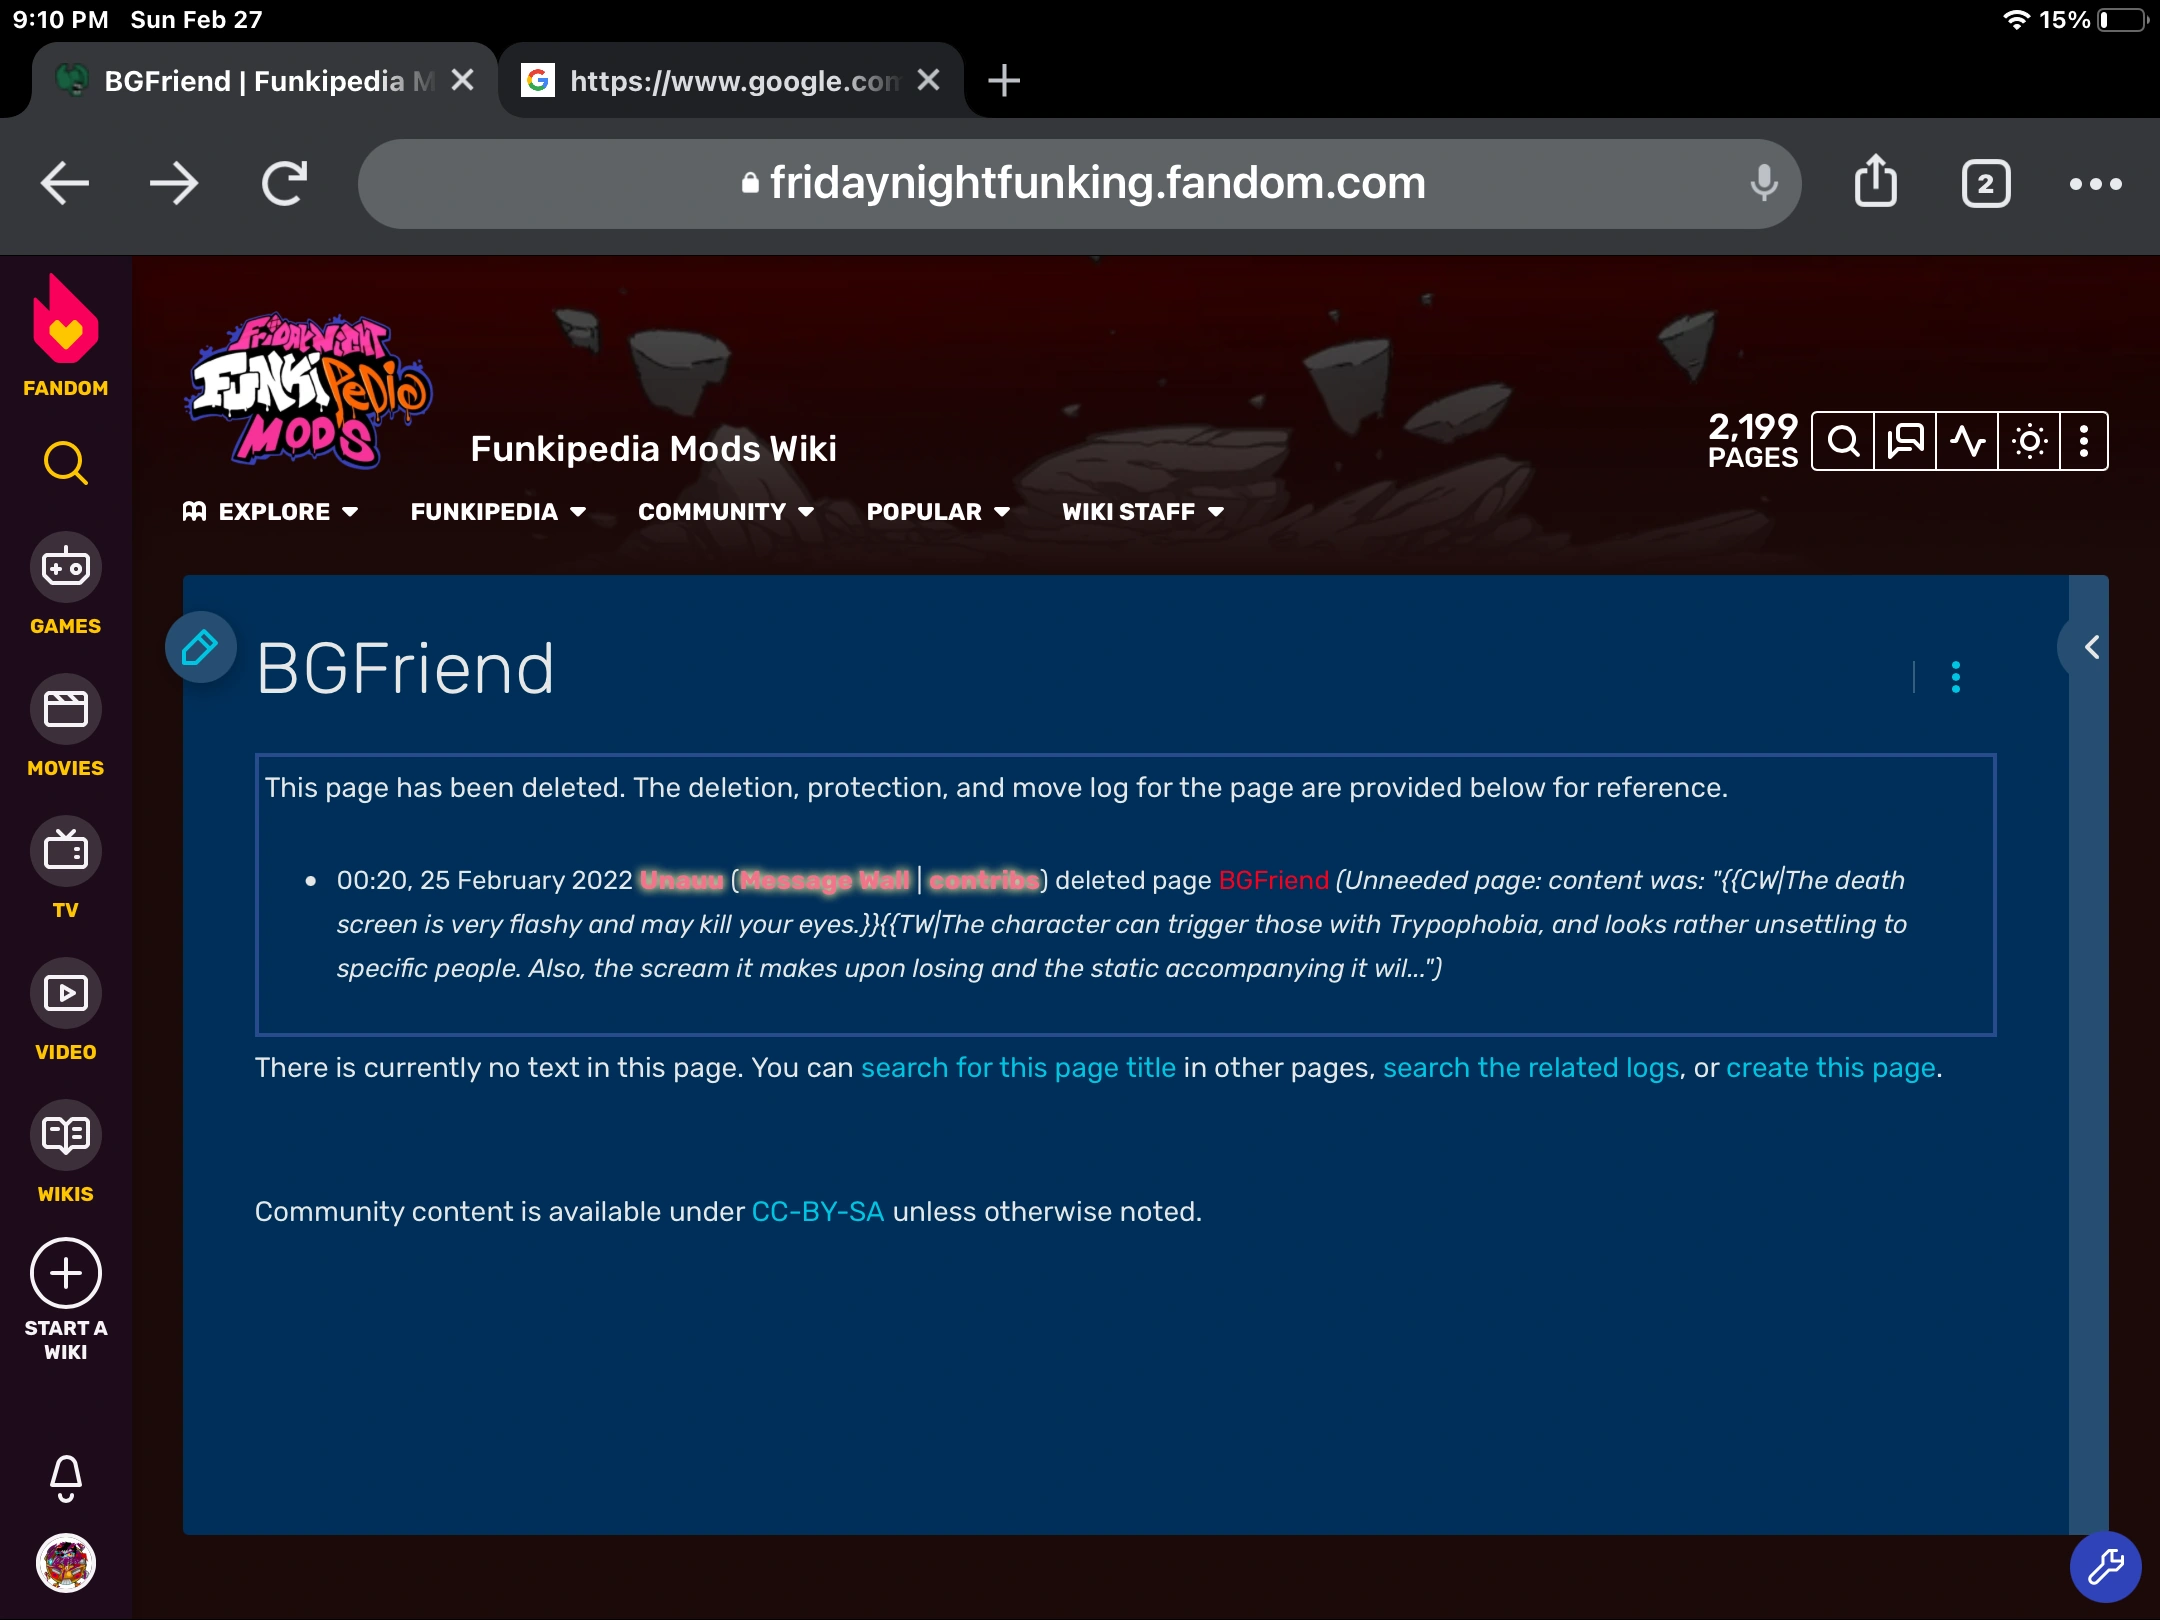Toggle light theme with the sun icon
Image resolution: width=2160 pixels, height=1620 pixels.
pos(2029,440)
